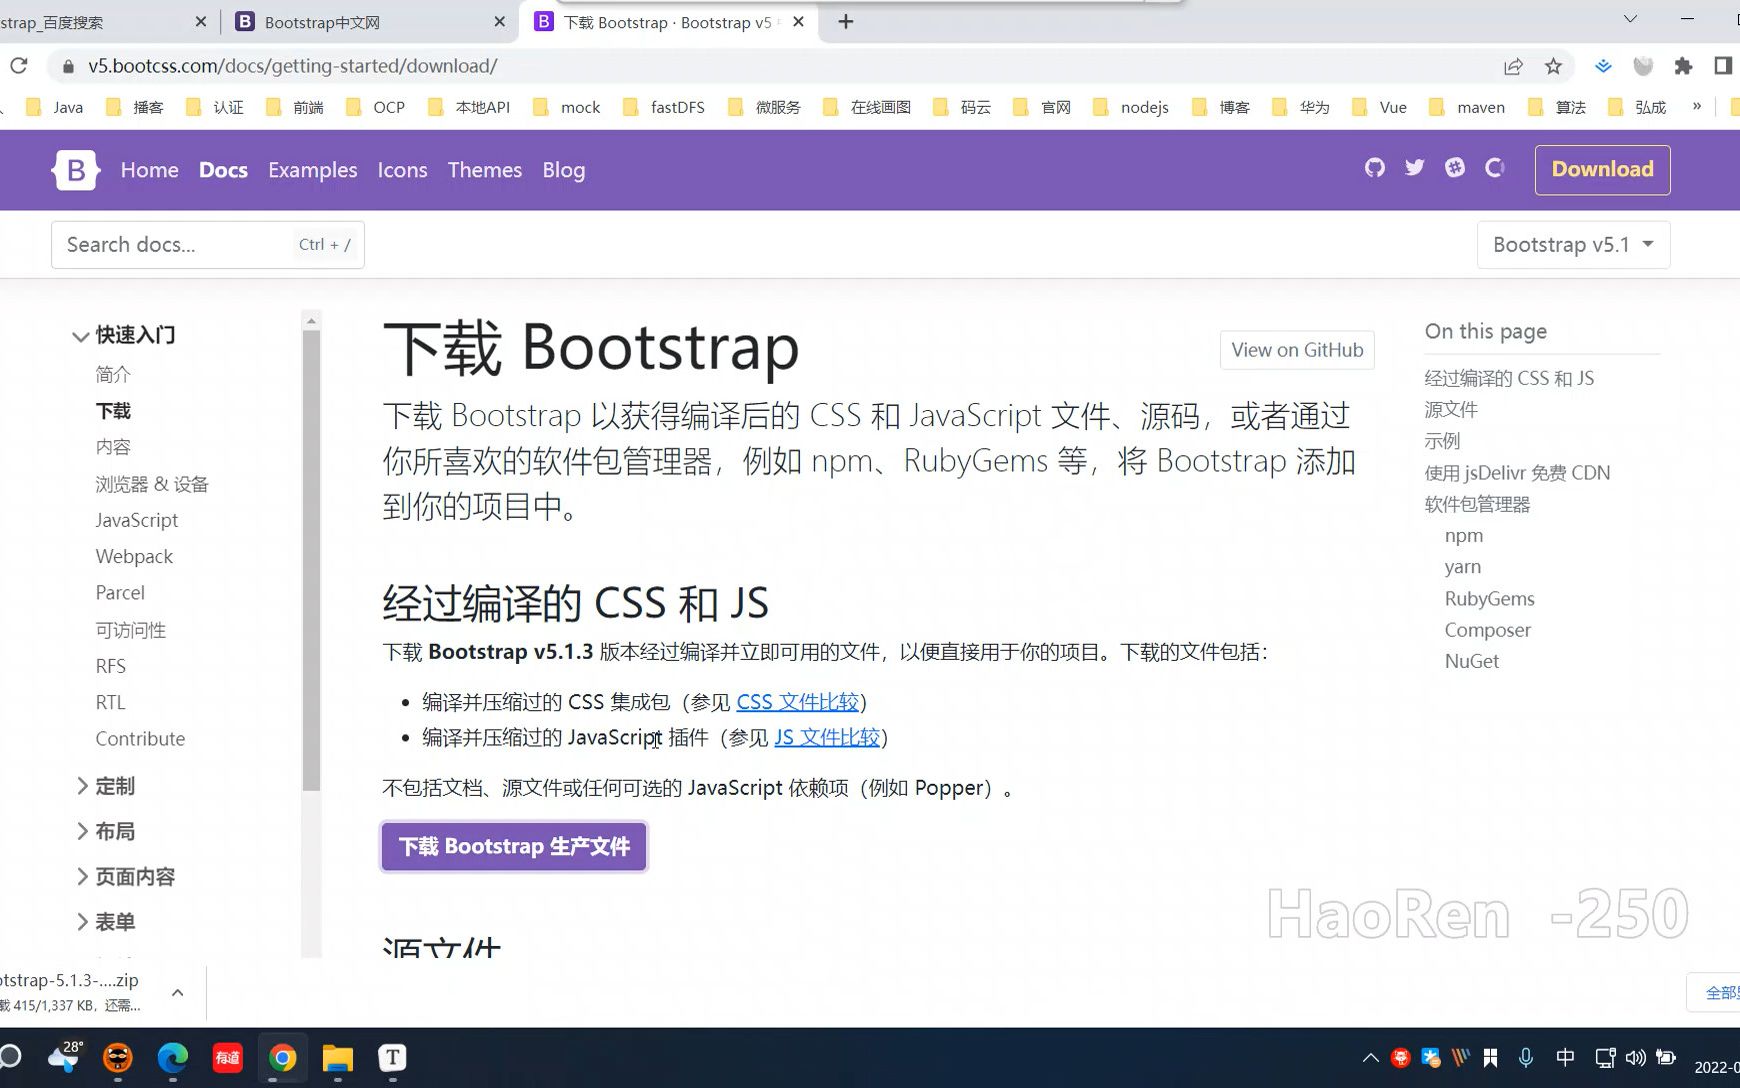Open the maven bookmark folder
Screen dimensions: 1740x1088
(x=1467, y=107)
